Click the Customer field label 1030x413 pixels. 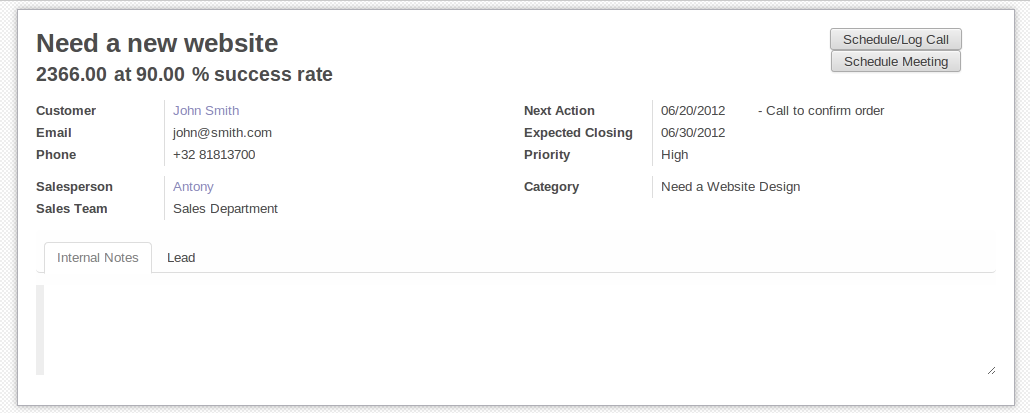(66, 111)
